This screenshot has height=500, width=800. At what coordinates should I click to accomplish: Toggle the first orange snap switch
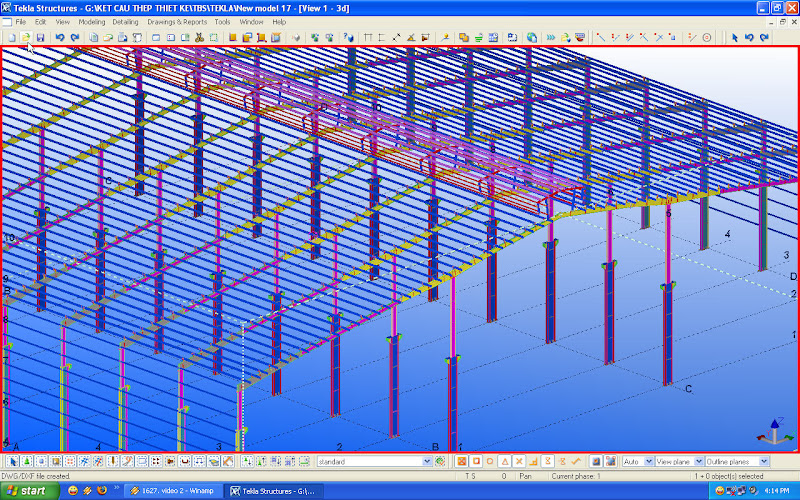tap(461, 461)
